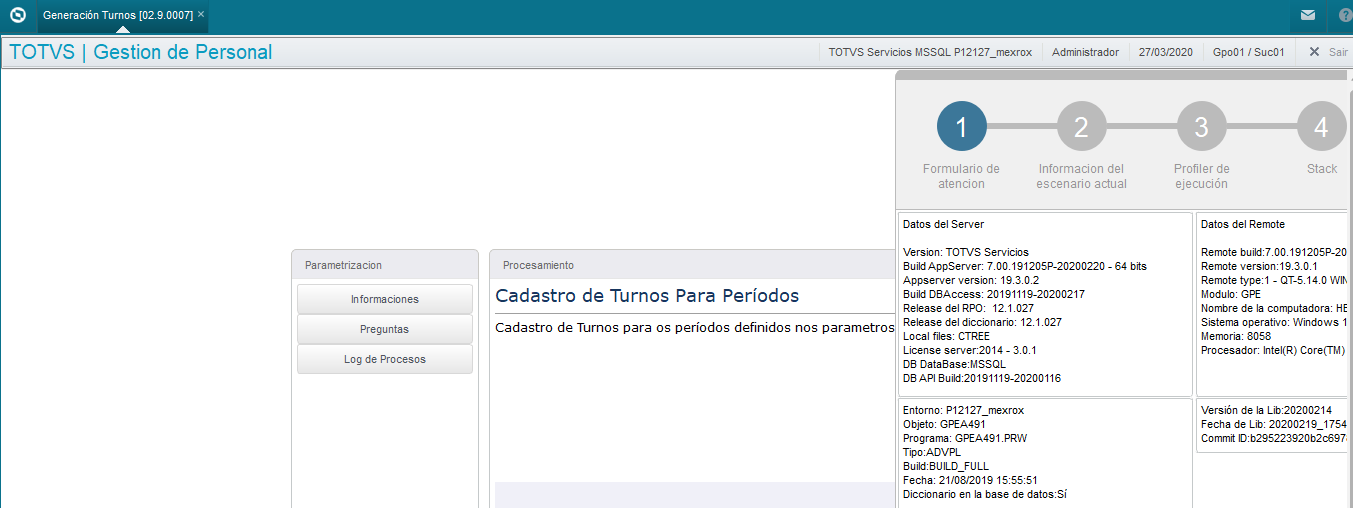
Task: Open the Log de Procesos button
Action: coord(385,359)
